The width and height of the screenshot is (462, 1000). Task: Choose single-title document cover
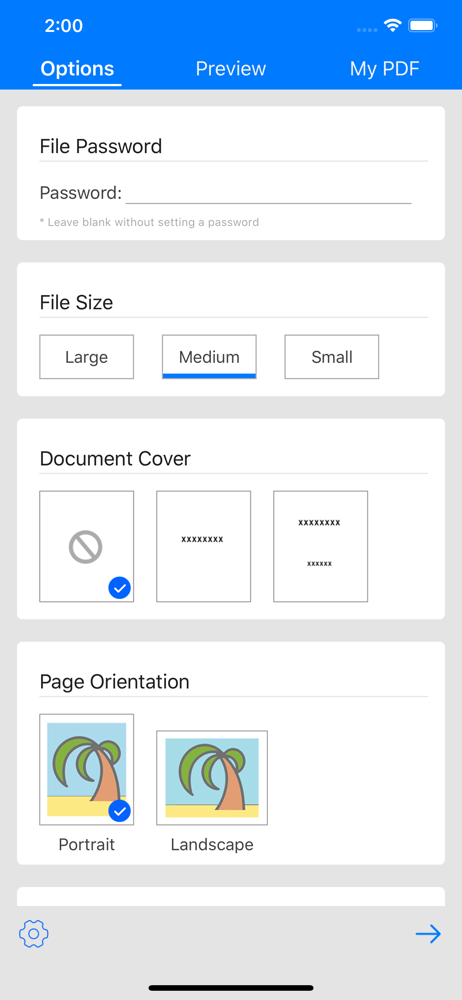pyautogui.click(x=204, y=547)
